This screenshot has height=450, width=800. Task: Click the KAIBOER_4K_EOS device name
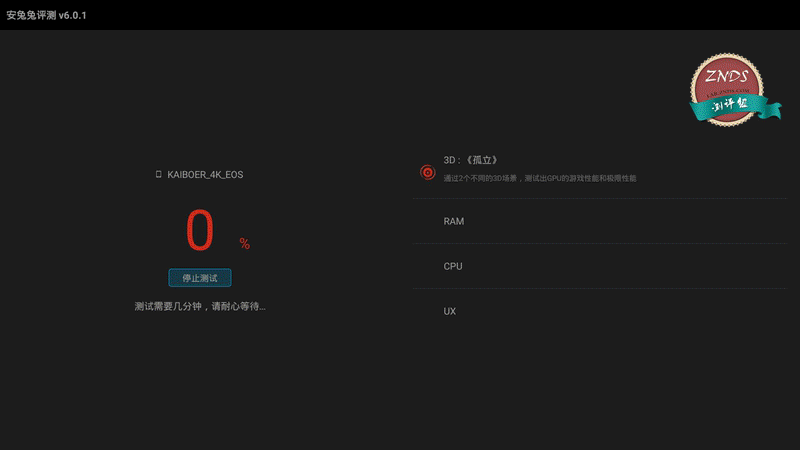click(x=205, y=174)
